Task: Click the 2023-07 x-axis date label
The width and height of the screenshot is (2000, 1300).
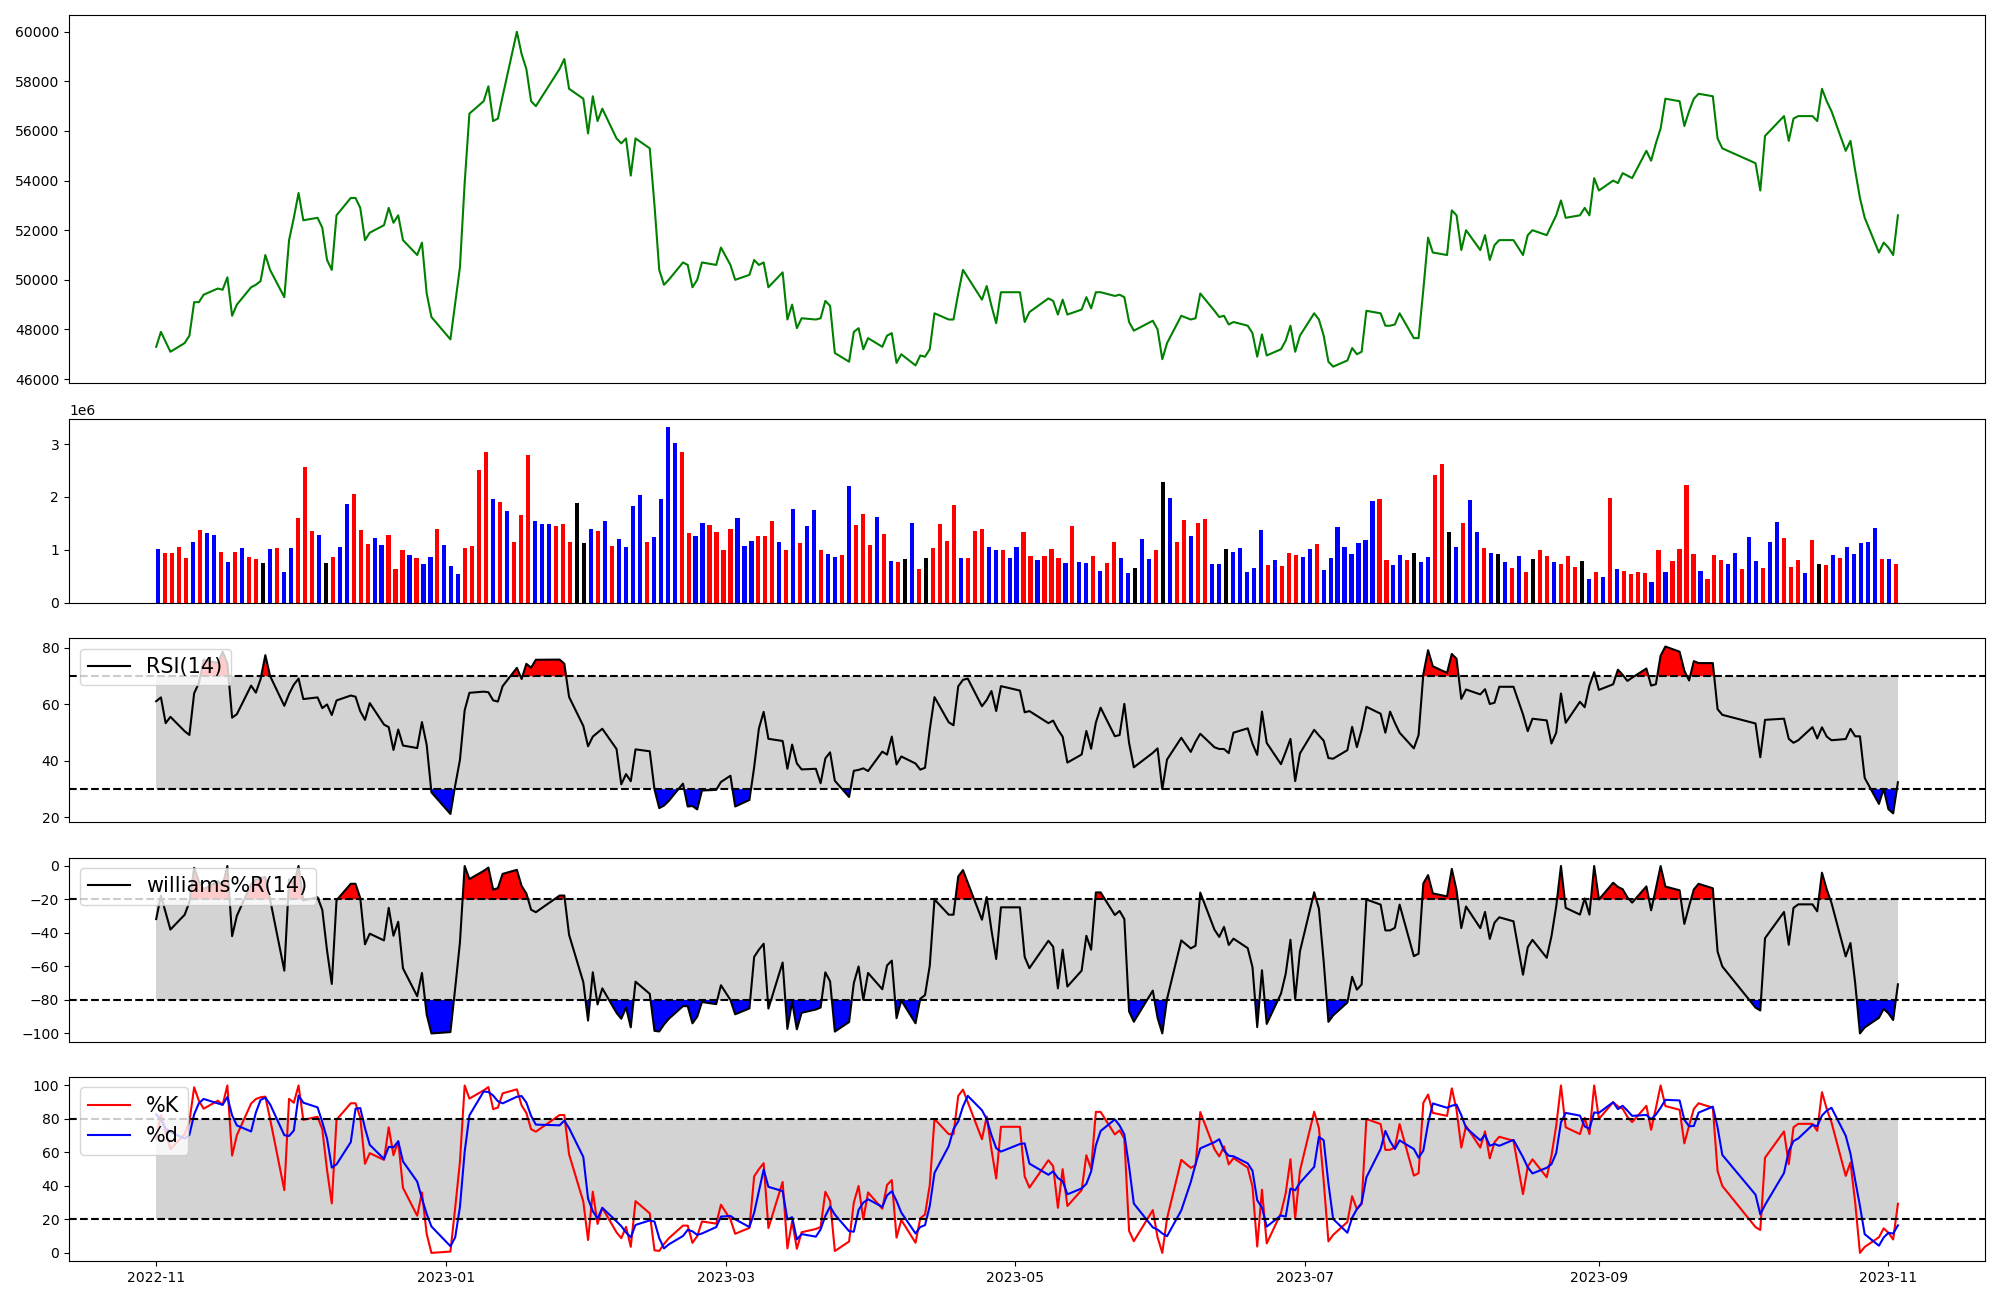Action: 1305,1277
